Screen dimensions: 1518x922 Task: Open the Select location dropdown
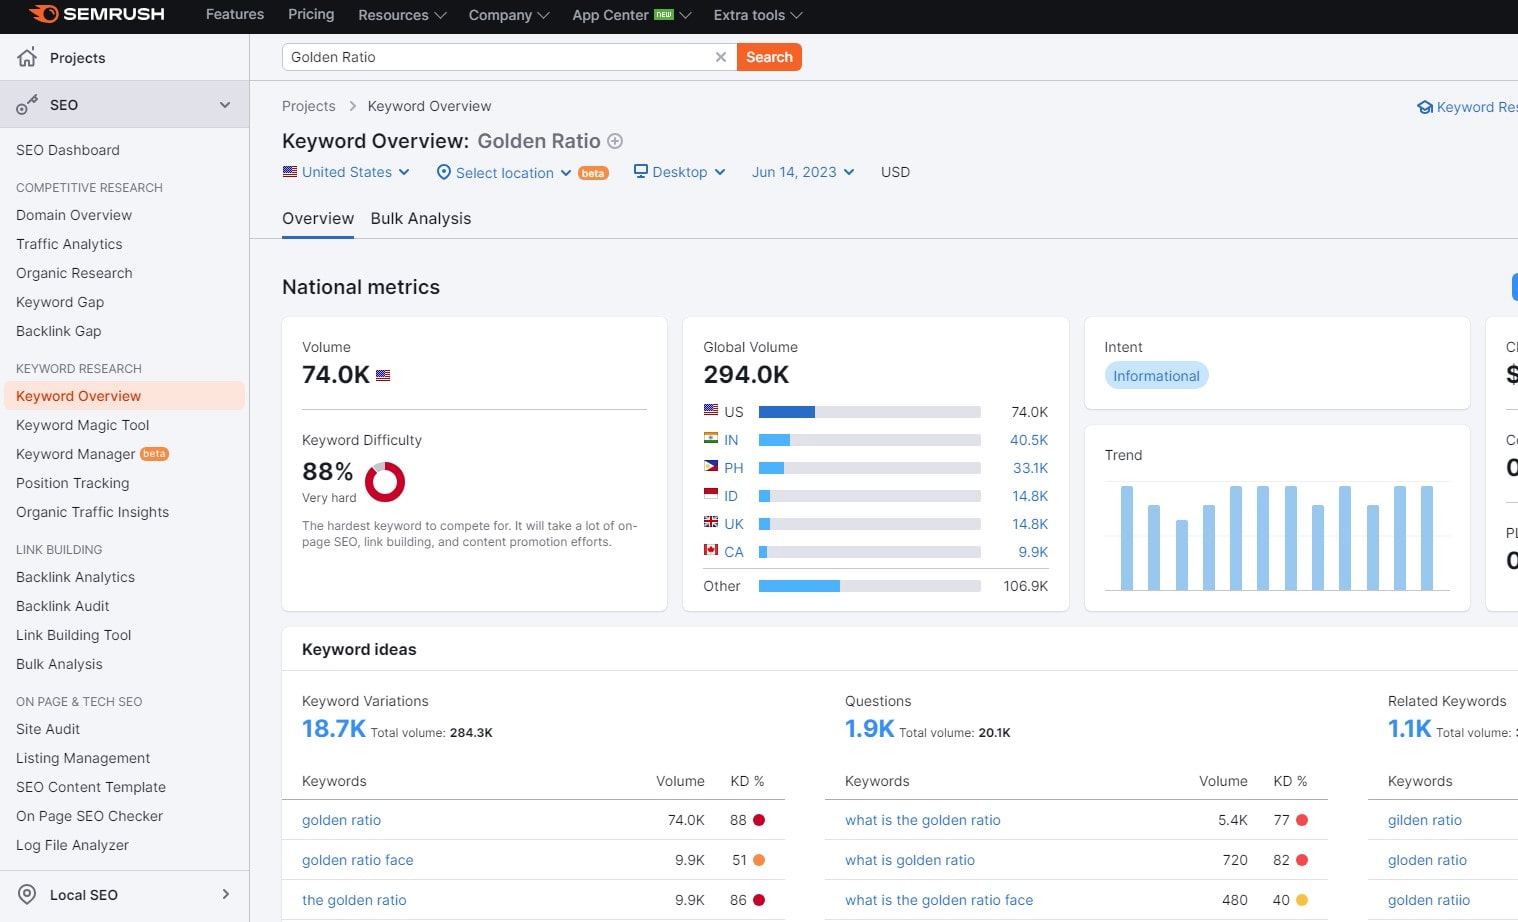point(505,173)
